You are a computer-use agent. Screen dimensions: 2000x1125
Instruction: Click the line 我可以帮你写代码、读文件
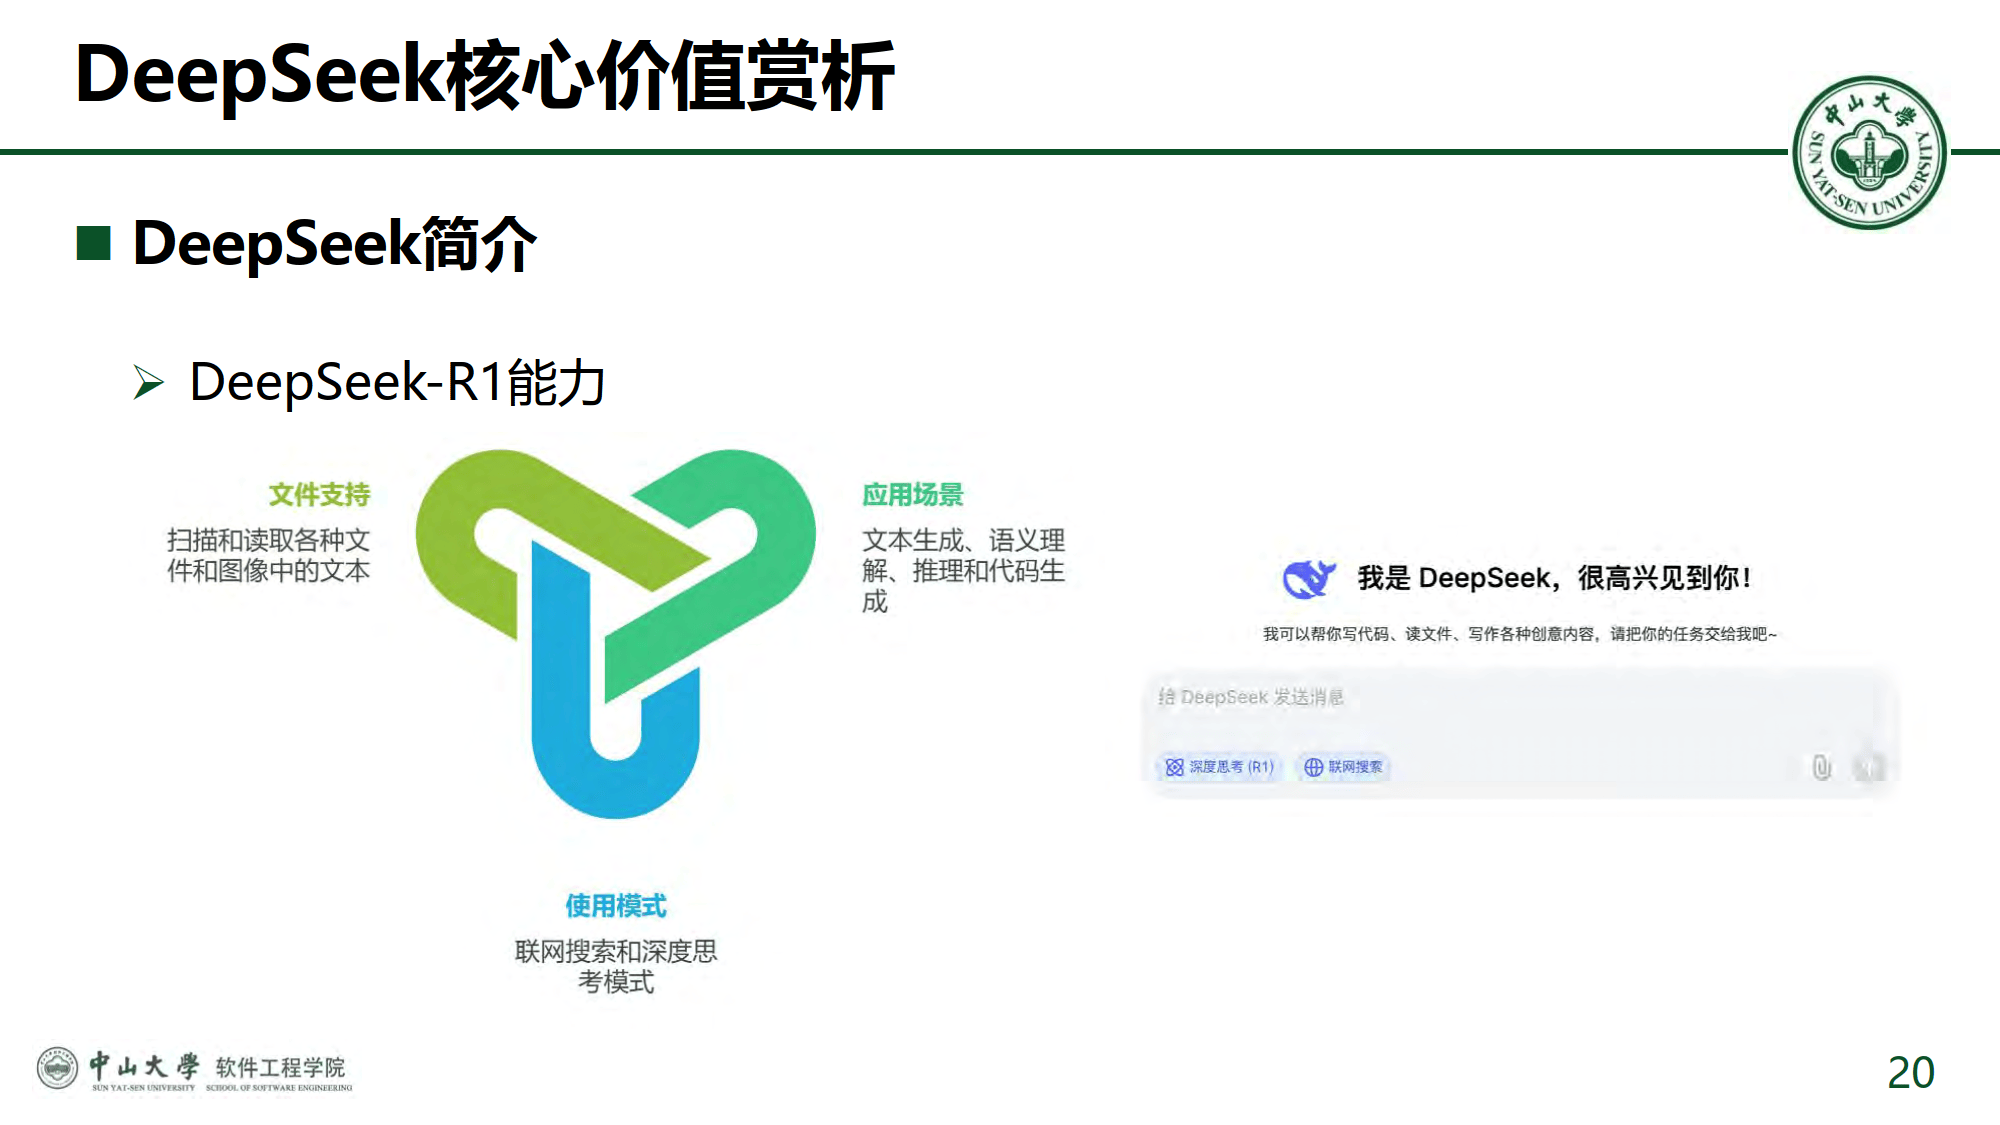1519,634
